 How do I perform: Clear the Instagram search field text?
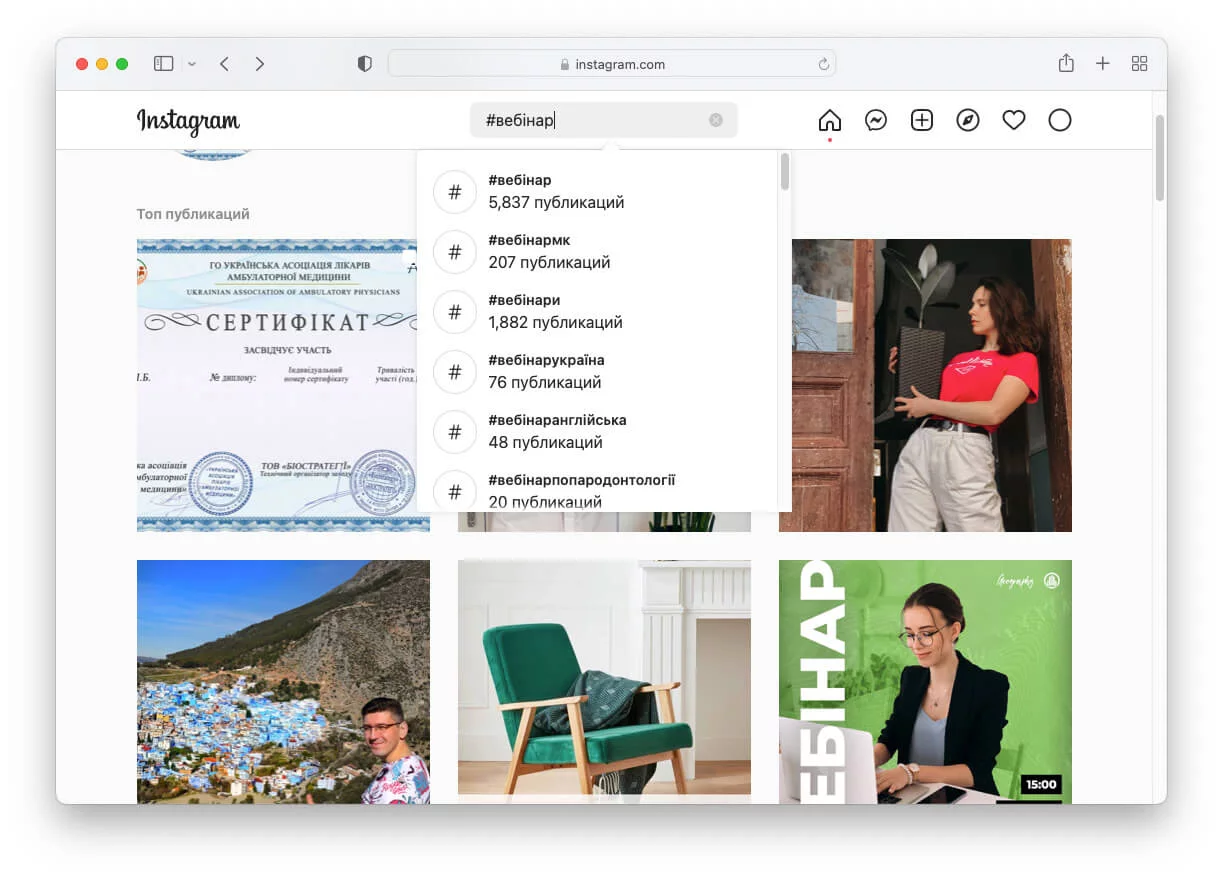pos(716,120)
